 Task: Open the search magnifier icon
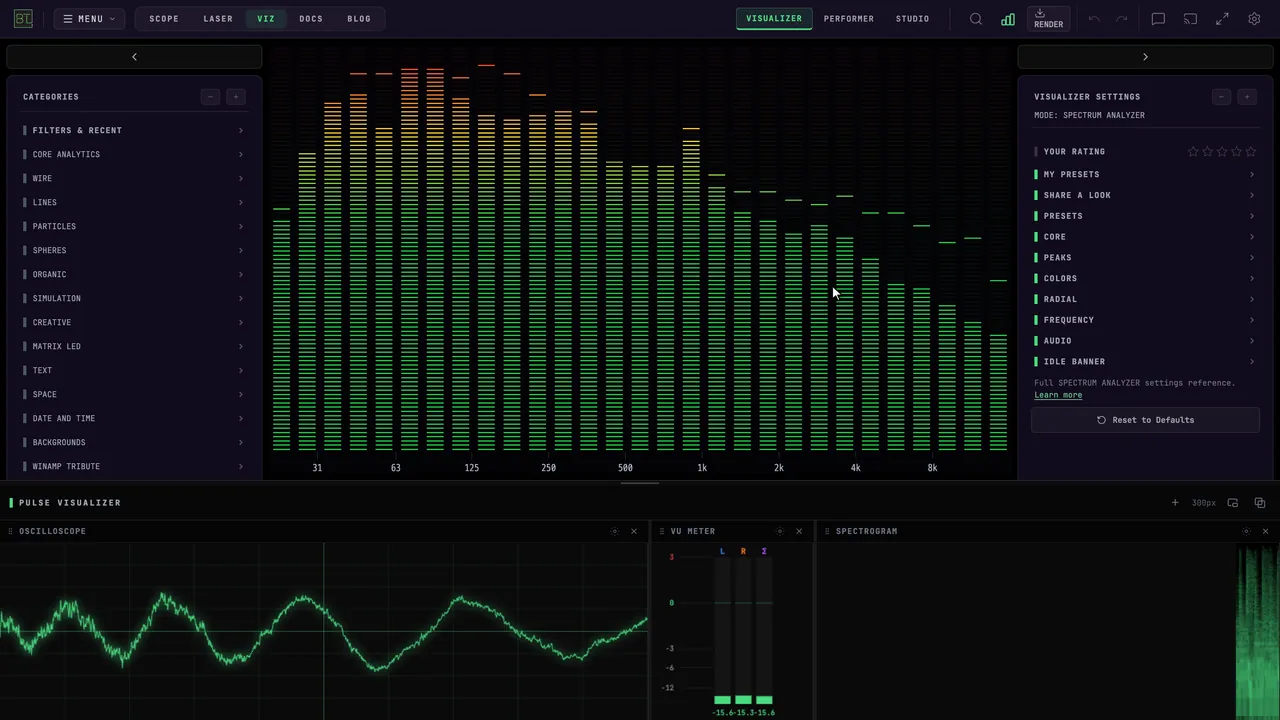click(x=976, y=19)
